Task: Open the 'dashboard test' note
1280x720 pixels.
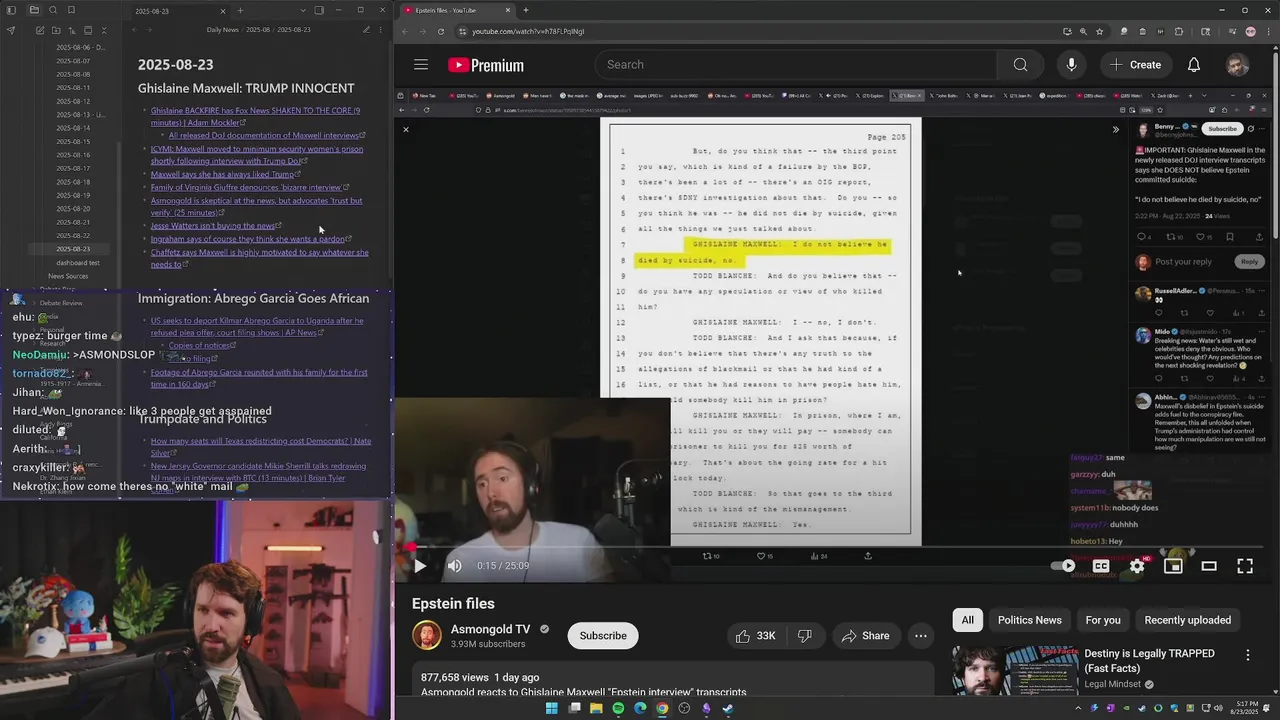Action: point(78,262)
